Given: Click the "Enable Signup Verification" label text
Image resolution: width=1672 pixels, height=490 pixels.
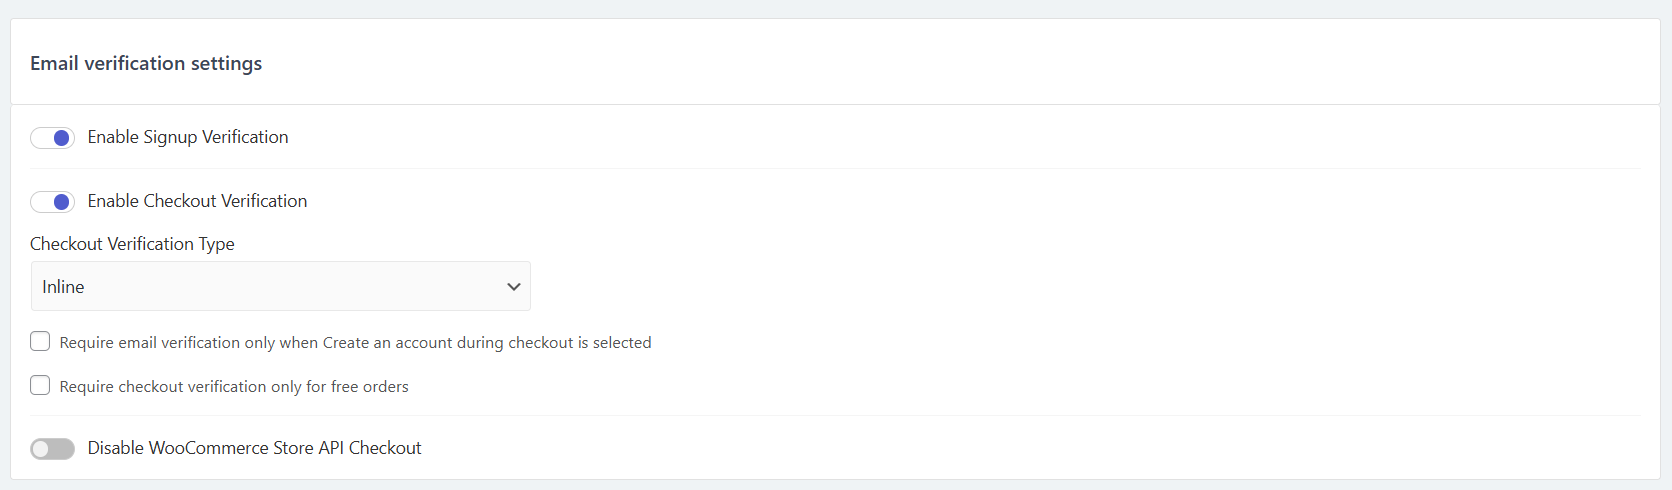Looking at the screenshot, I should point(188,137).
